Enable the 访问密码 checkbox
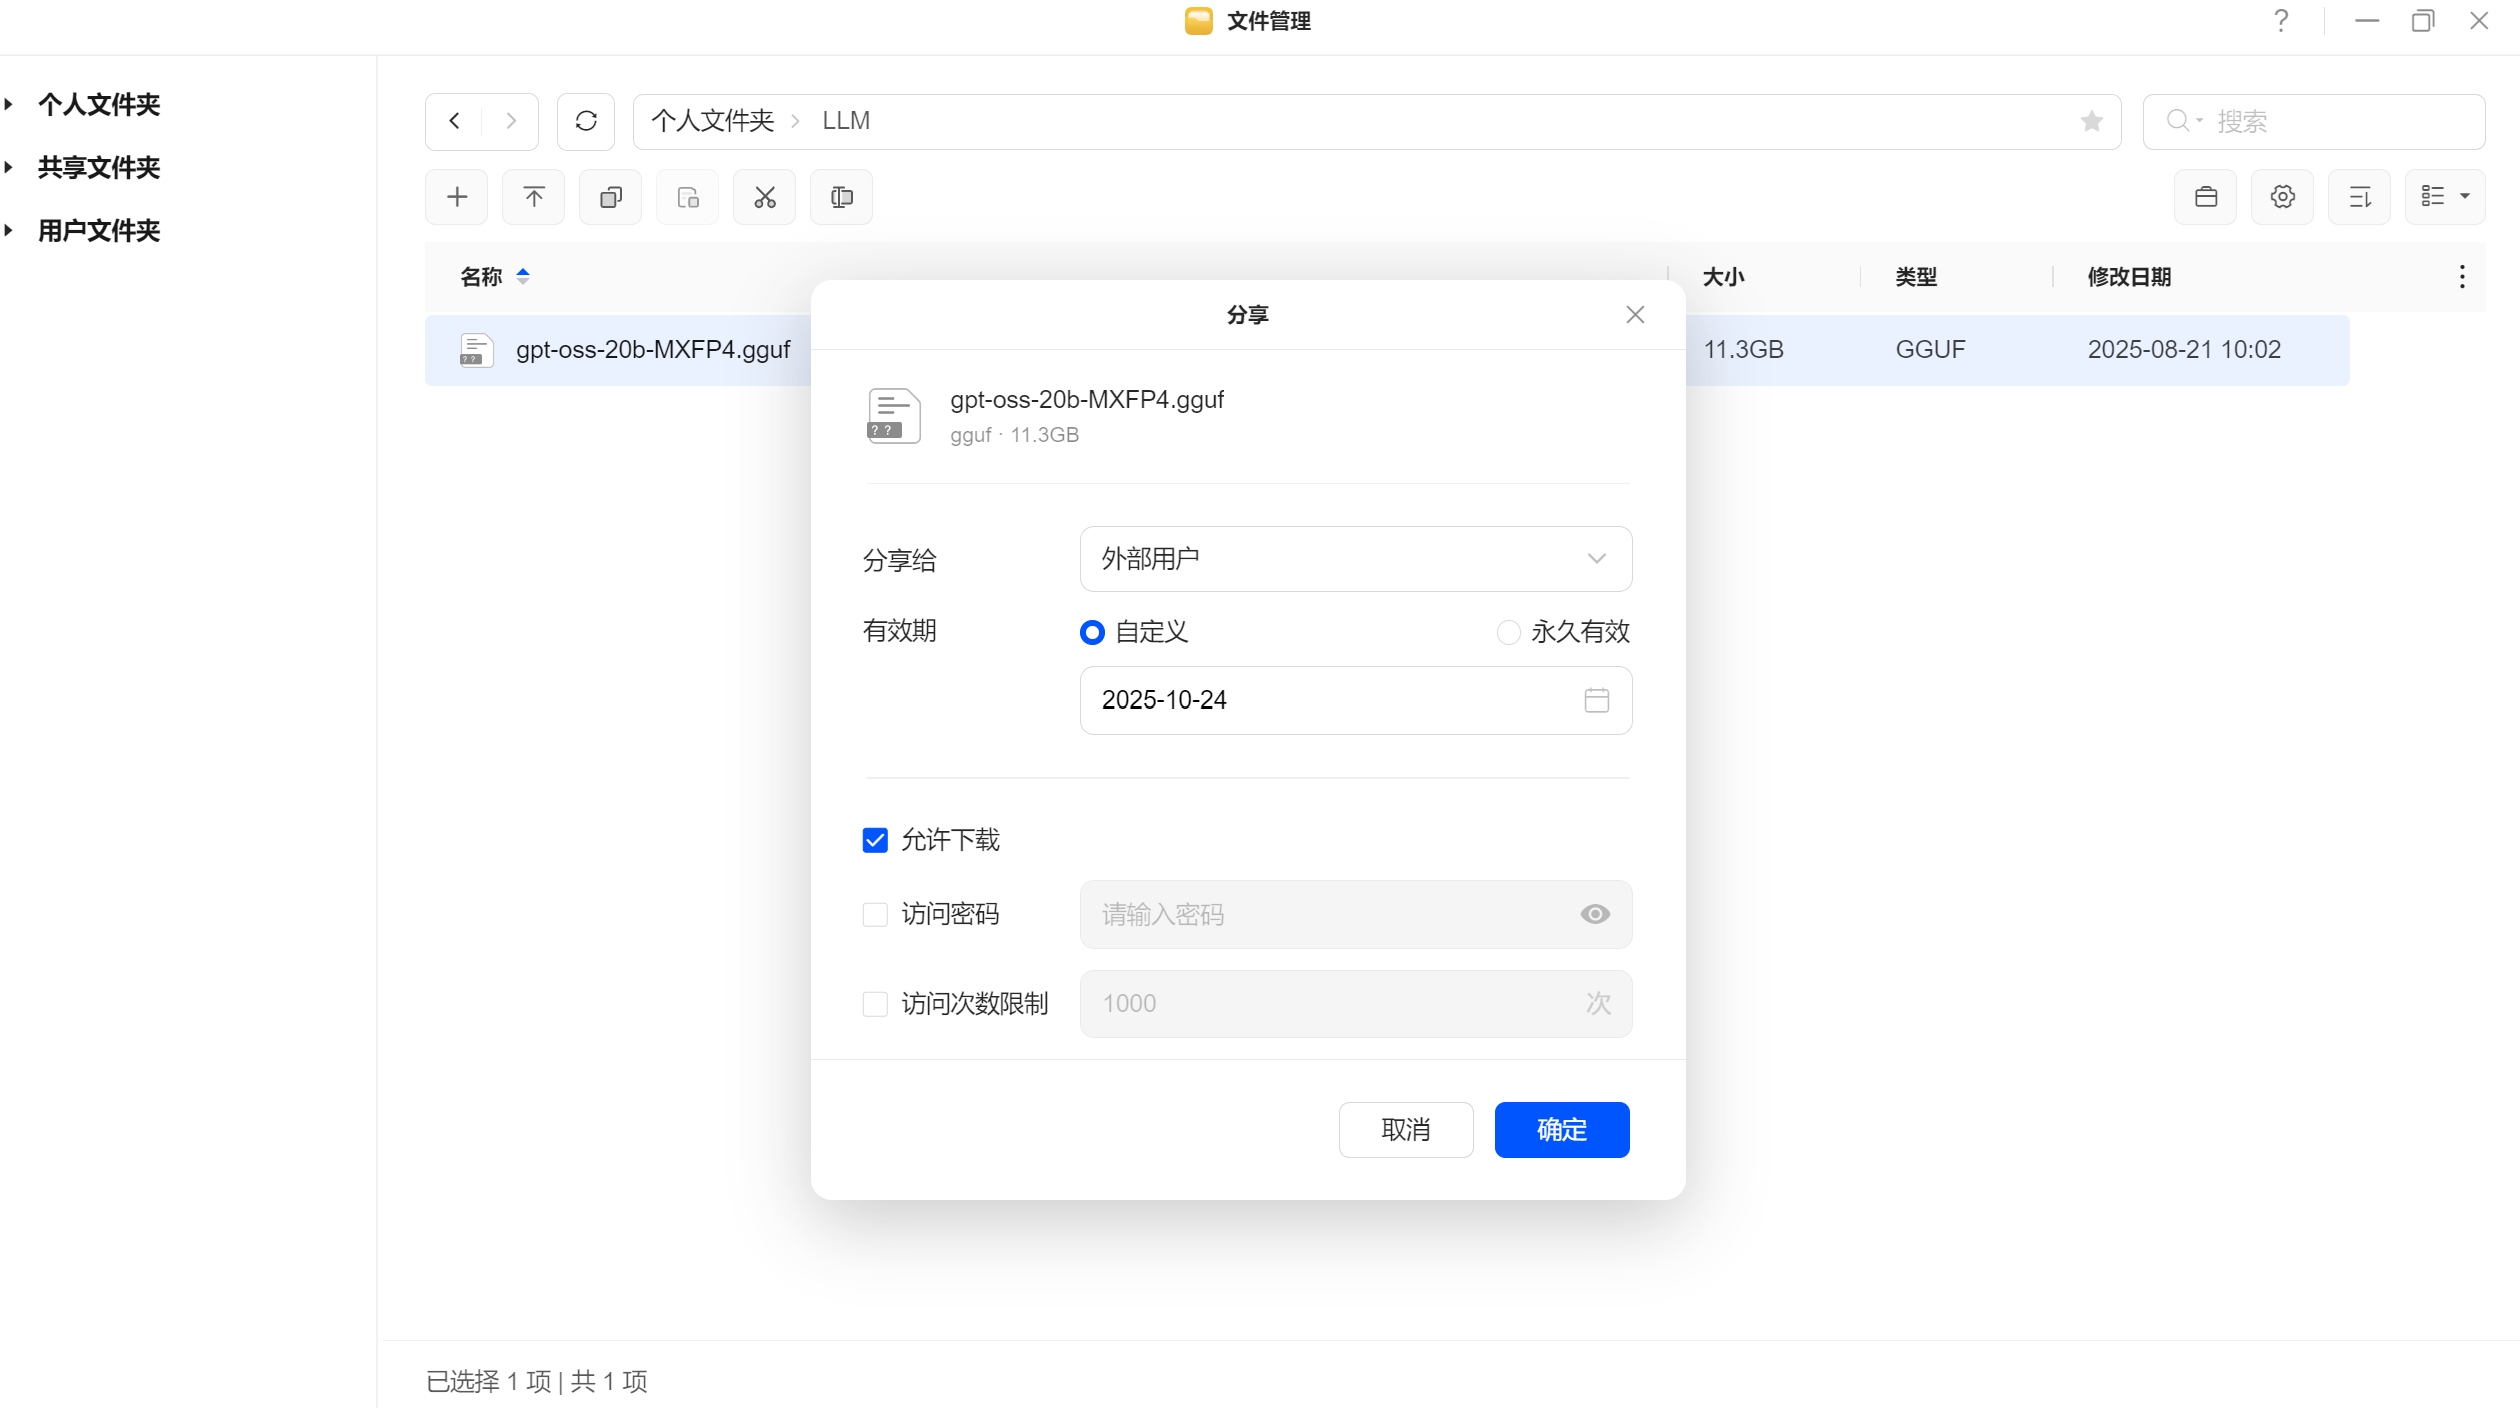 pos(875,914)
